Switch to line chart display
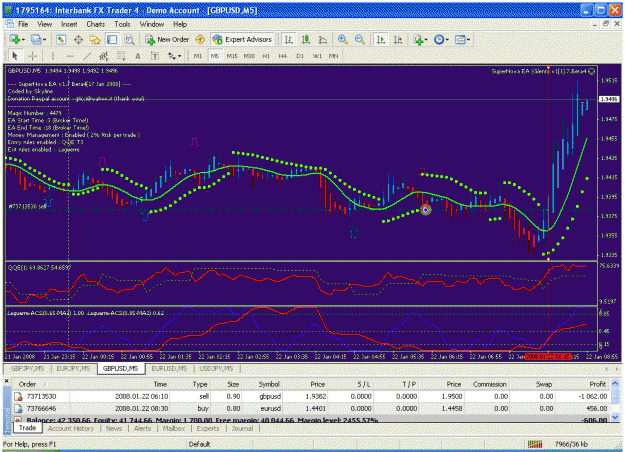625x452 pixels. click(x=322, y=39)
